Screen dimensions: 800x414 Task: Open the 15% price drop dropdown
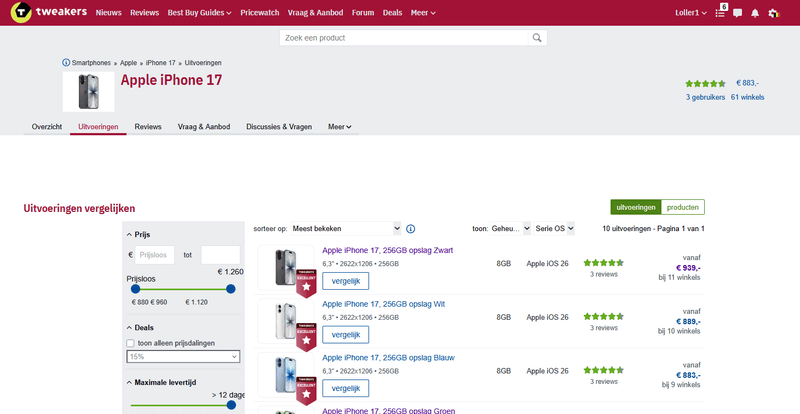click(x=183, y=357)
